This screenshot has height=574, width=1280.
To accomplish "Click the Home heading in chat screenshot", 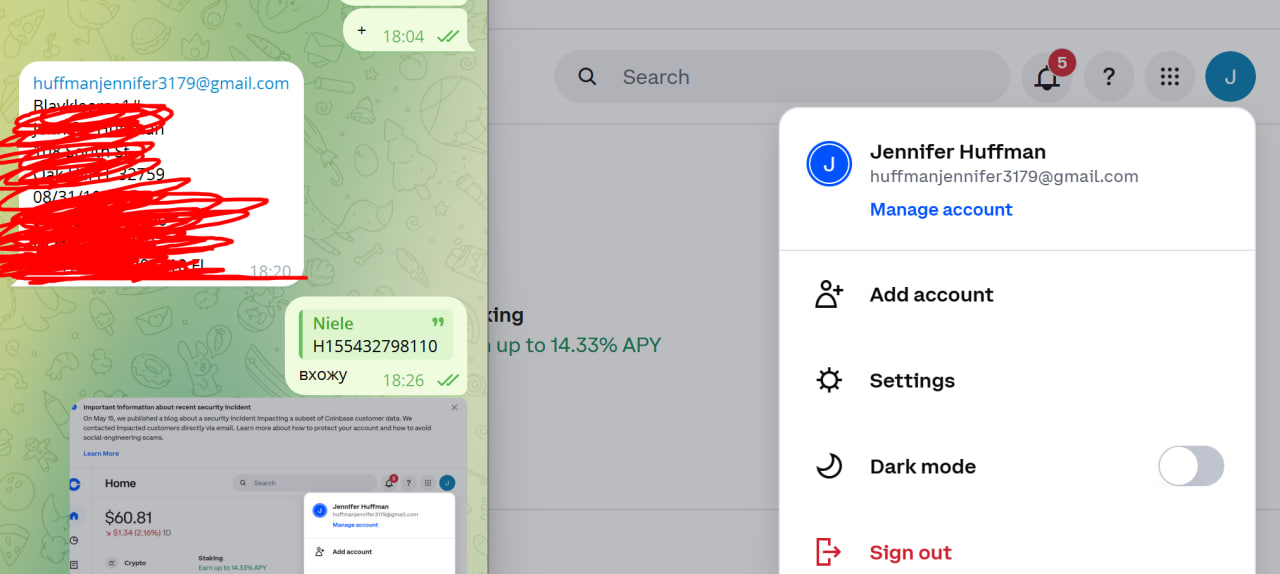I will 120,483.
